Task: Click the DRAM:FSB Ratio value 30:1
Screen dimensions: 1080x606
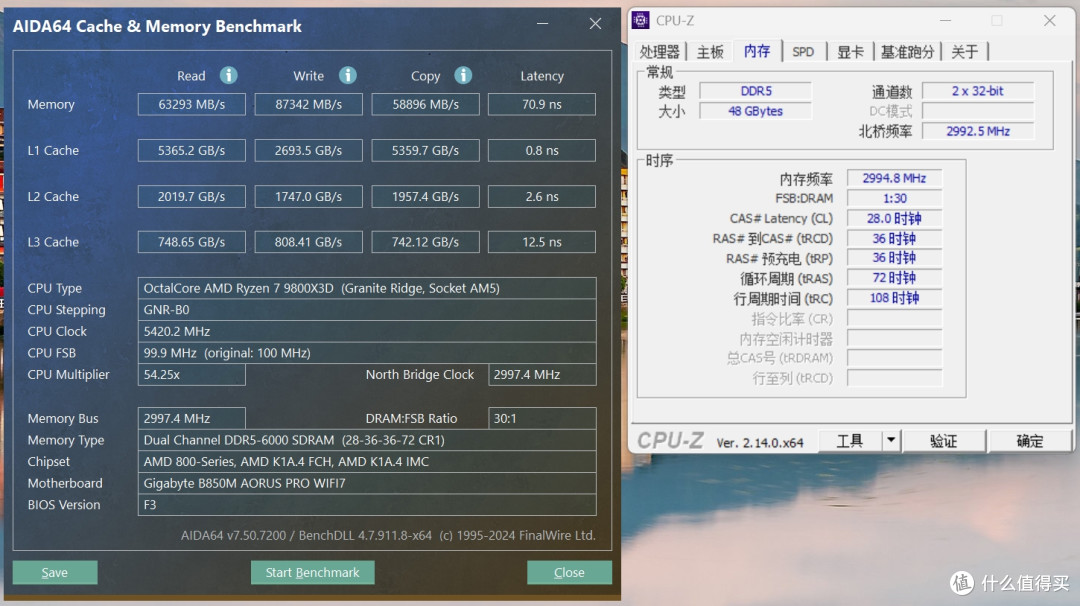Action: (542, 418)
